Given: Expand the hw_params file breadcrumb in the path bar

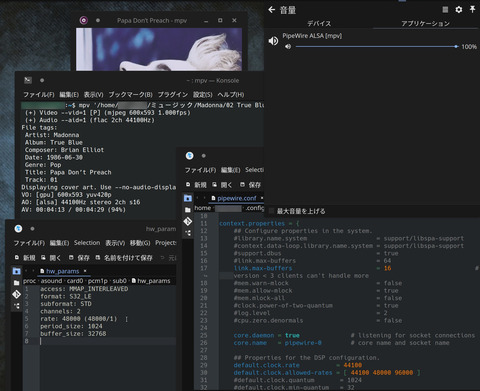Looking at the screenshot, I should (x=151, y=281).
